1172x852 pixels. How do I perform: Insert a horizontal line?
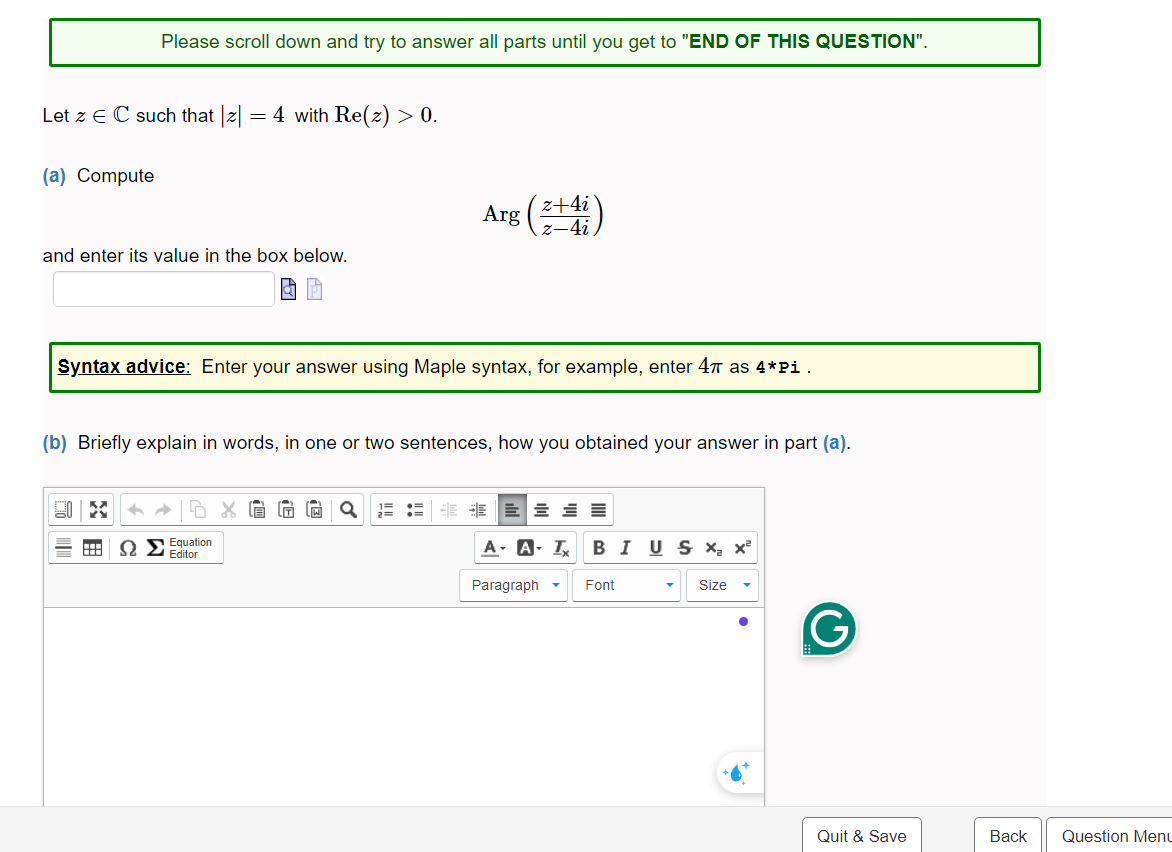point(64,548)
